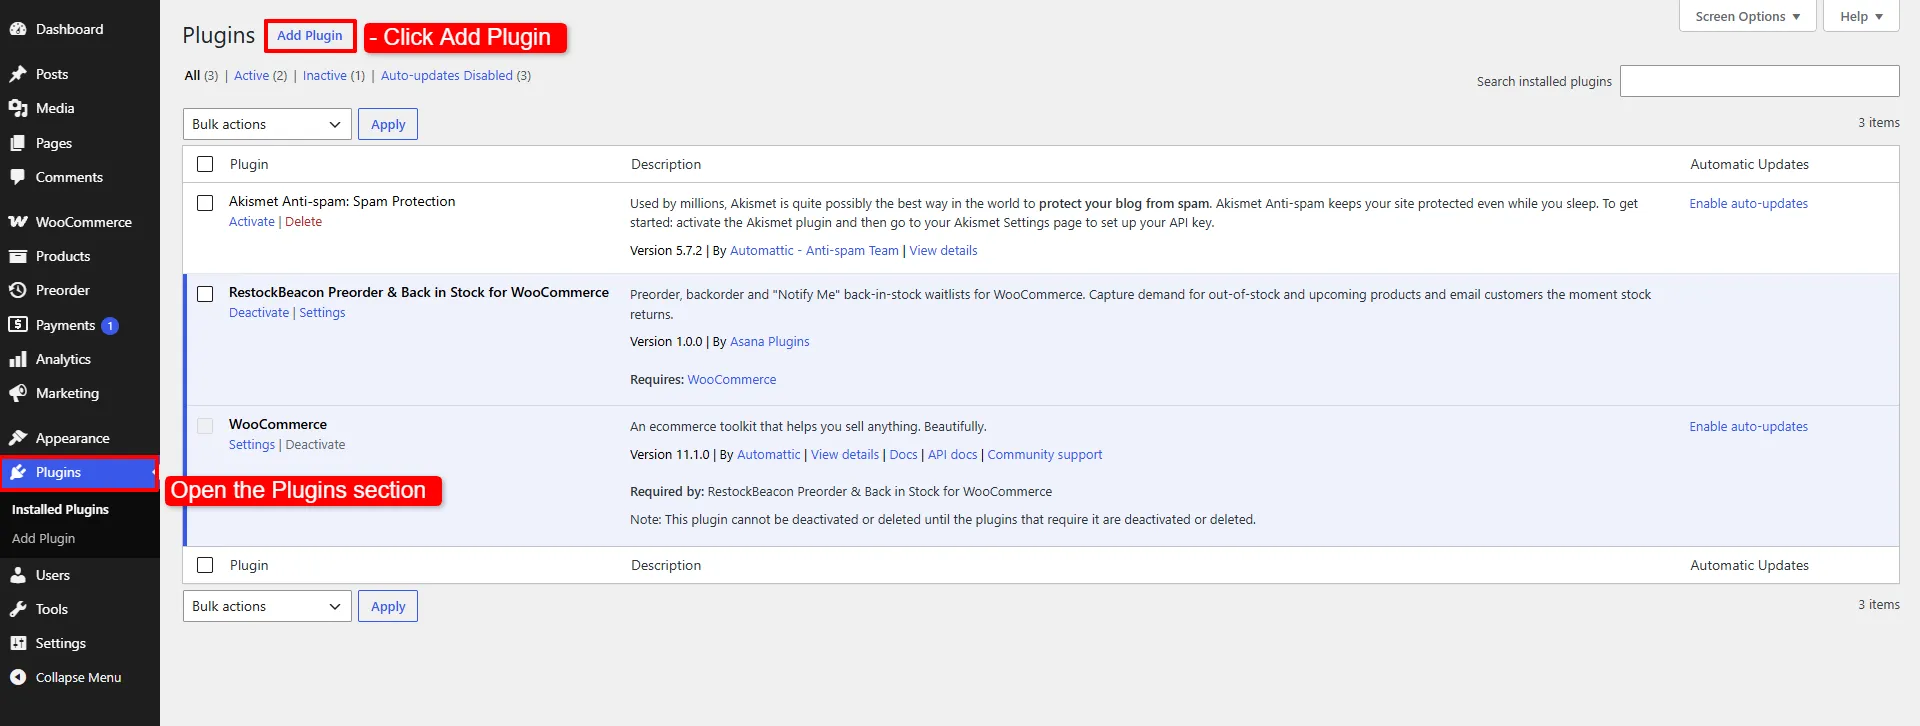Click the "Version 5.7.2" text
The width and height of the screenshot is (1920, 726).
point(666,251)
